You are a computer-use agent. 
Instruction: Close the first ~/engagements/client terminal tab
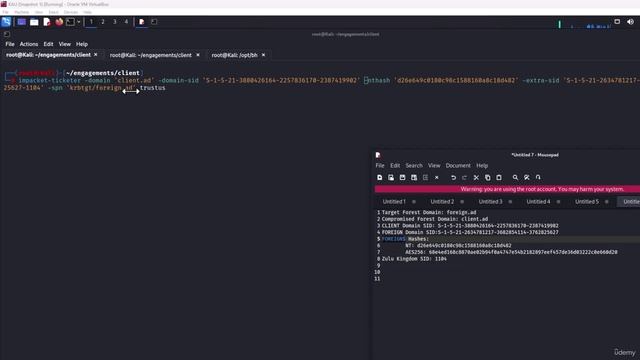point(96,55)
